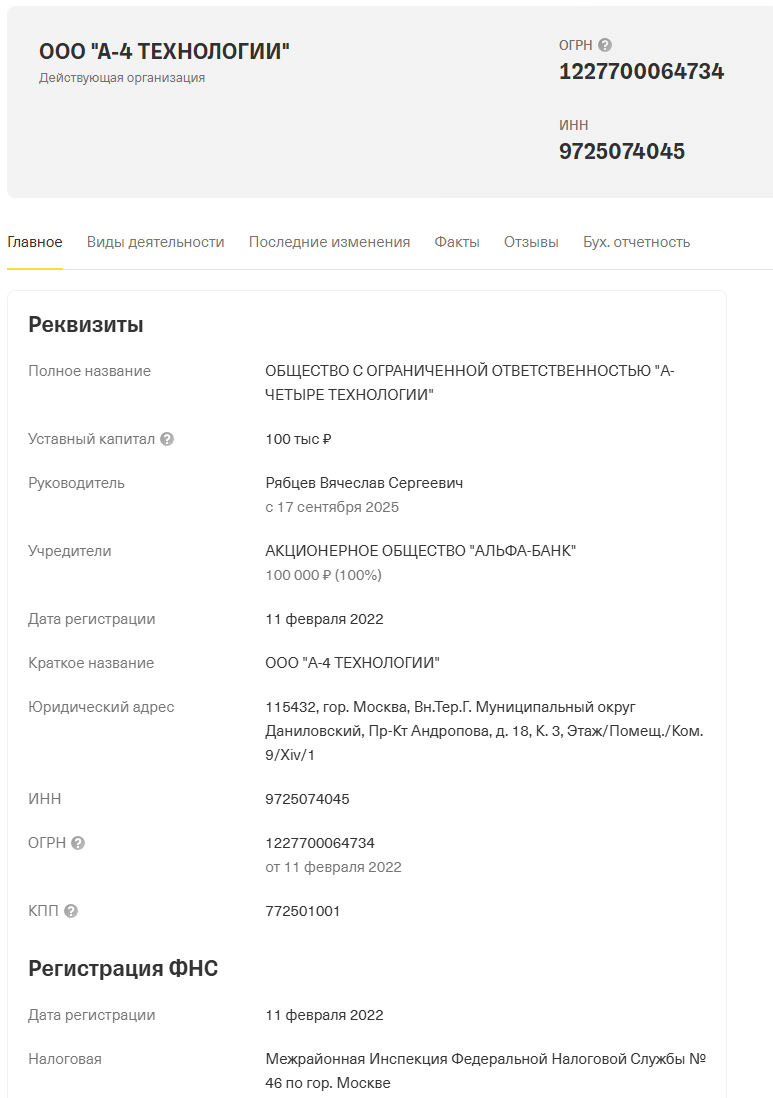Click the Действующая организация status text
Viewport: 773px width, 1098px height.
pos(122,78)
